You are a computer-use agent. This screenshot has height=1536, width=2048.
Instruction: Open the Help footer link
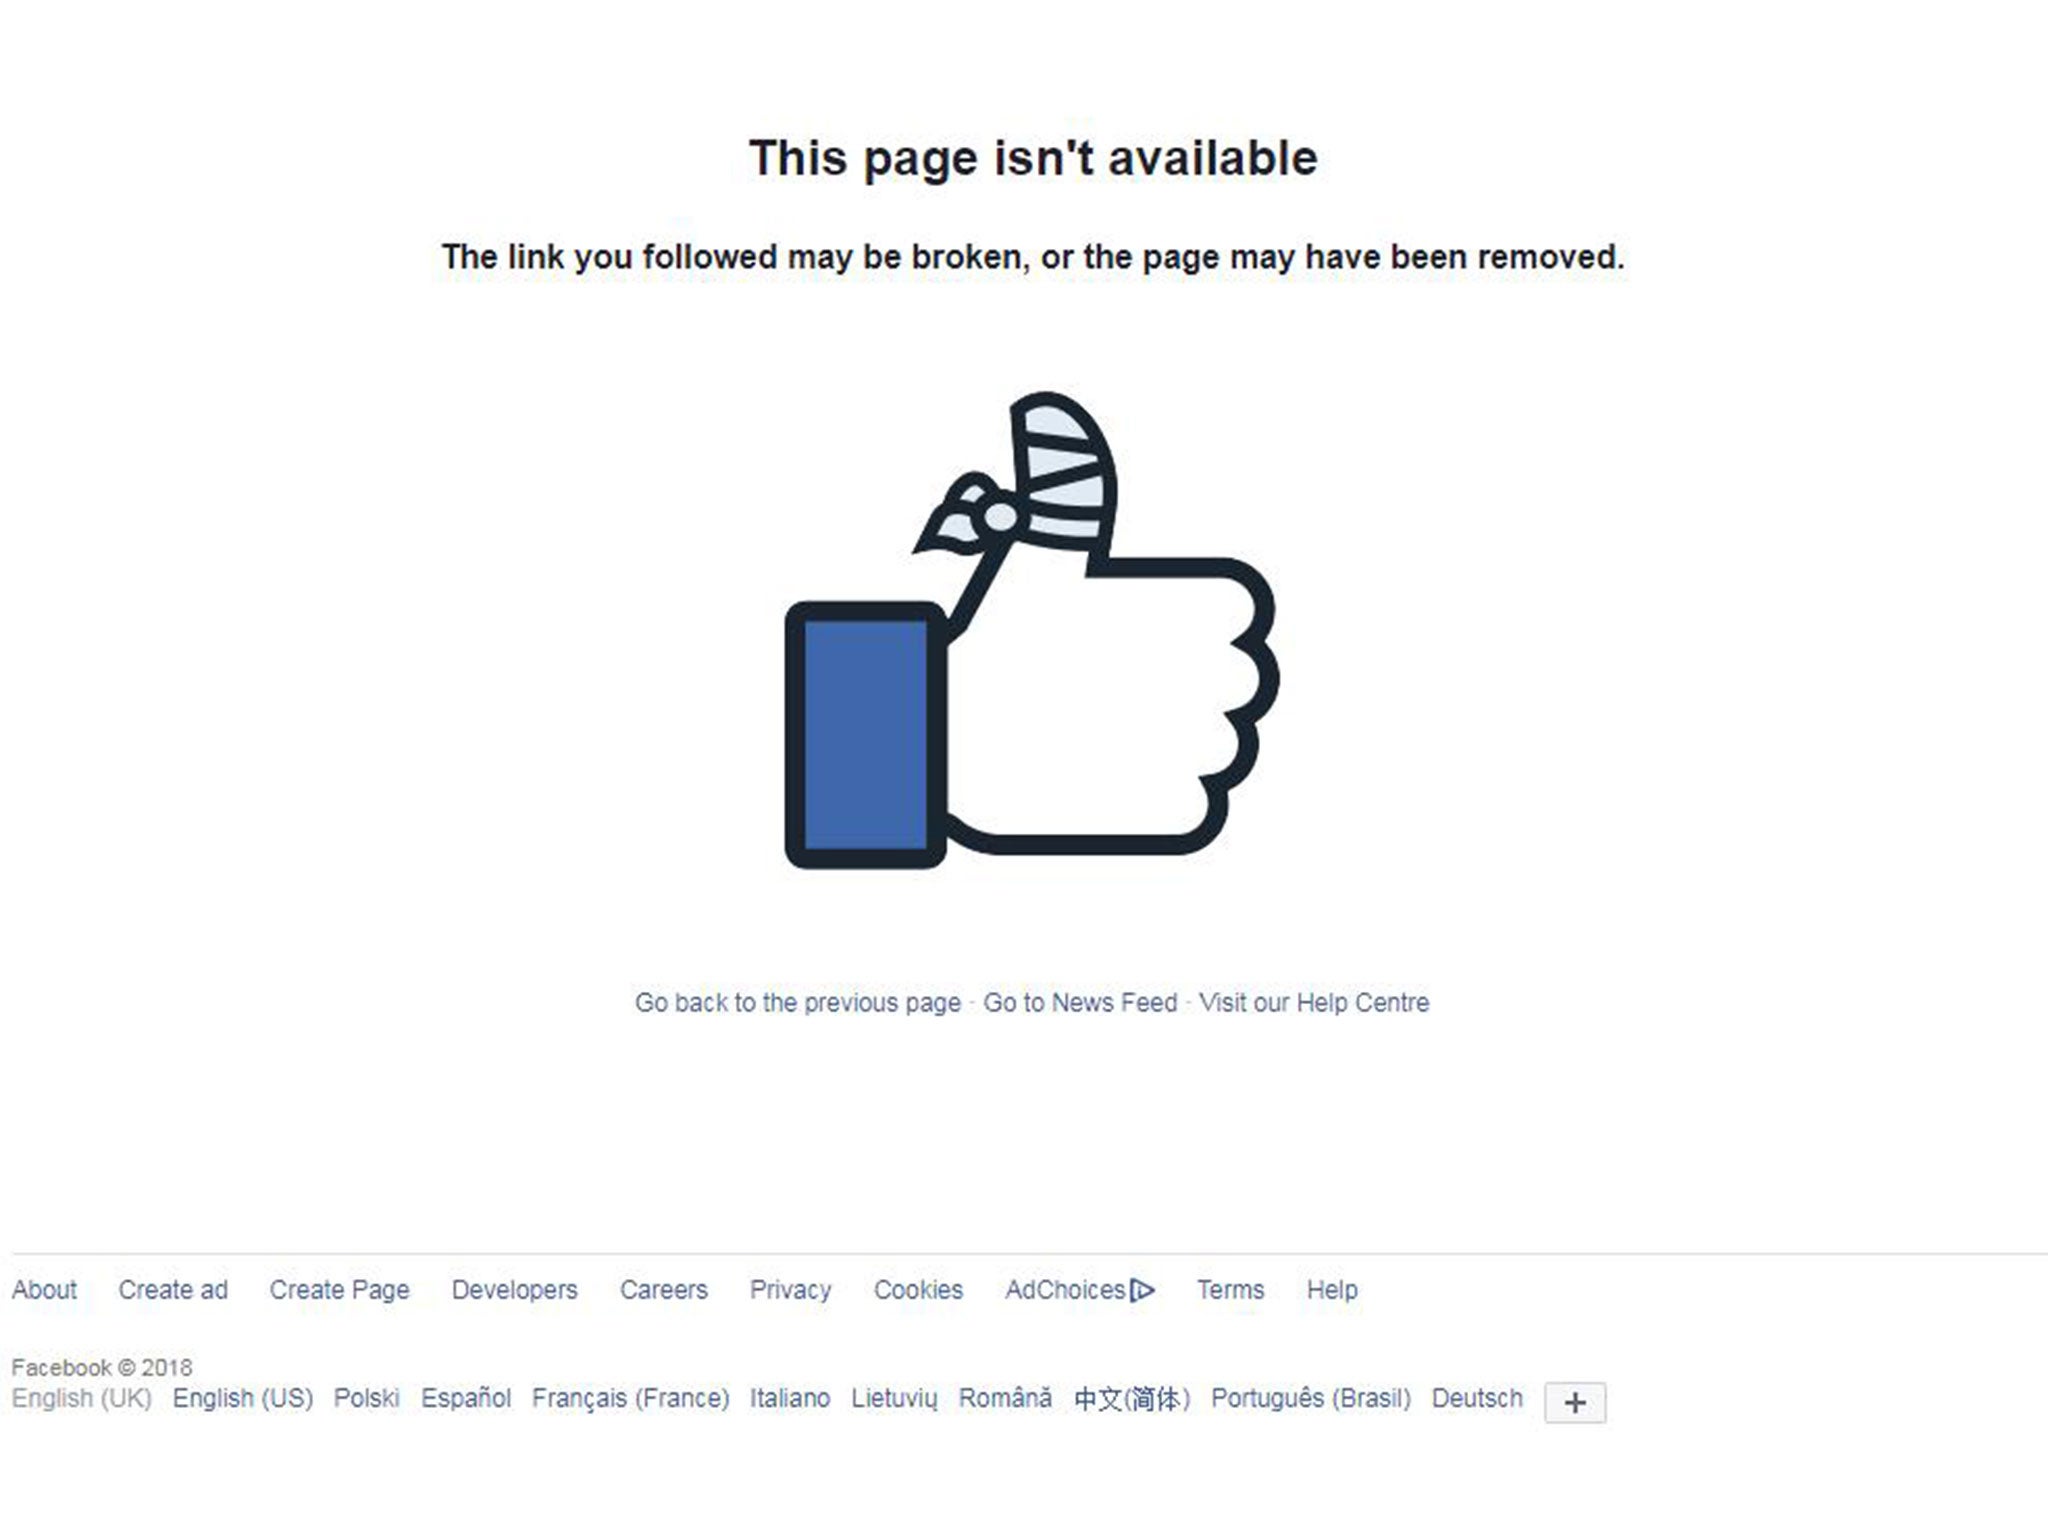point(1332,1290)
